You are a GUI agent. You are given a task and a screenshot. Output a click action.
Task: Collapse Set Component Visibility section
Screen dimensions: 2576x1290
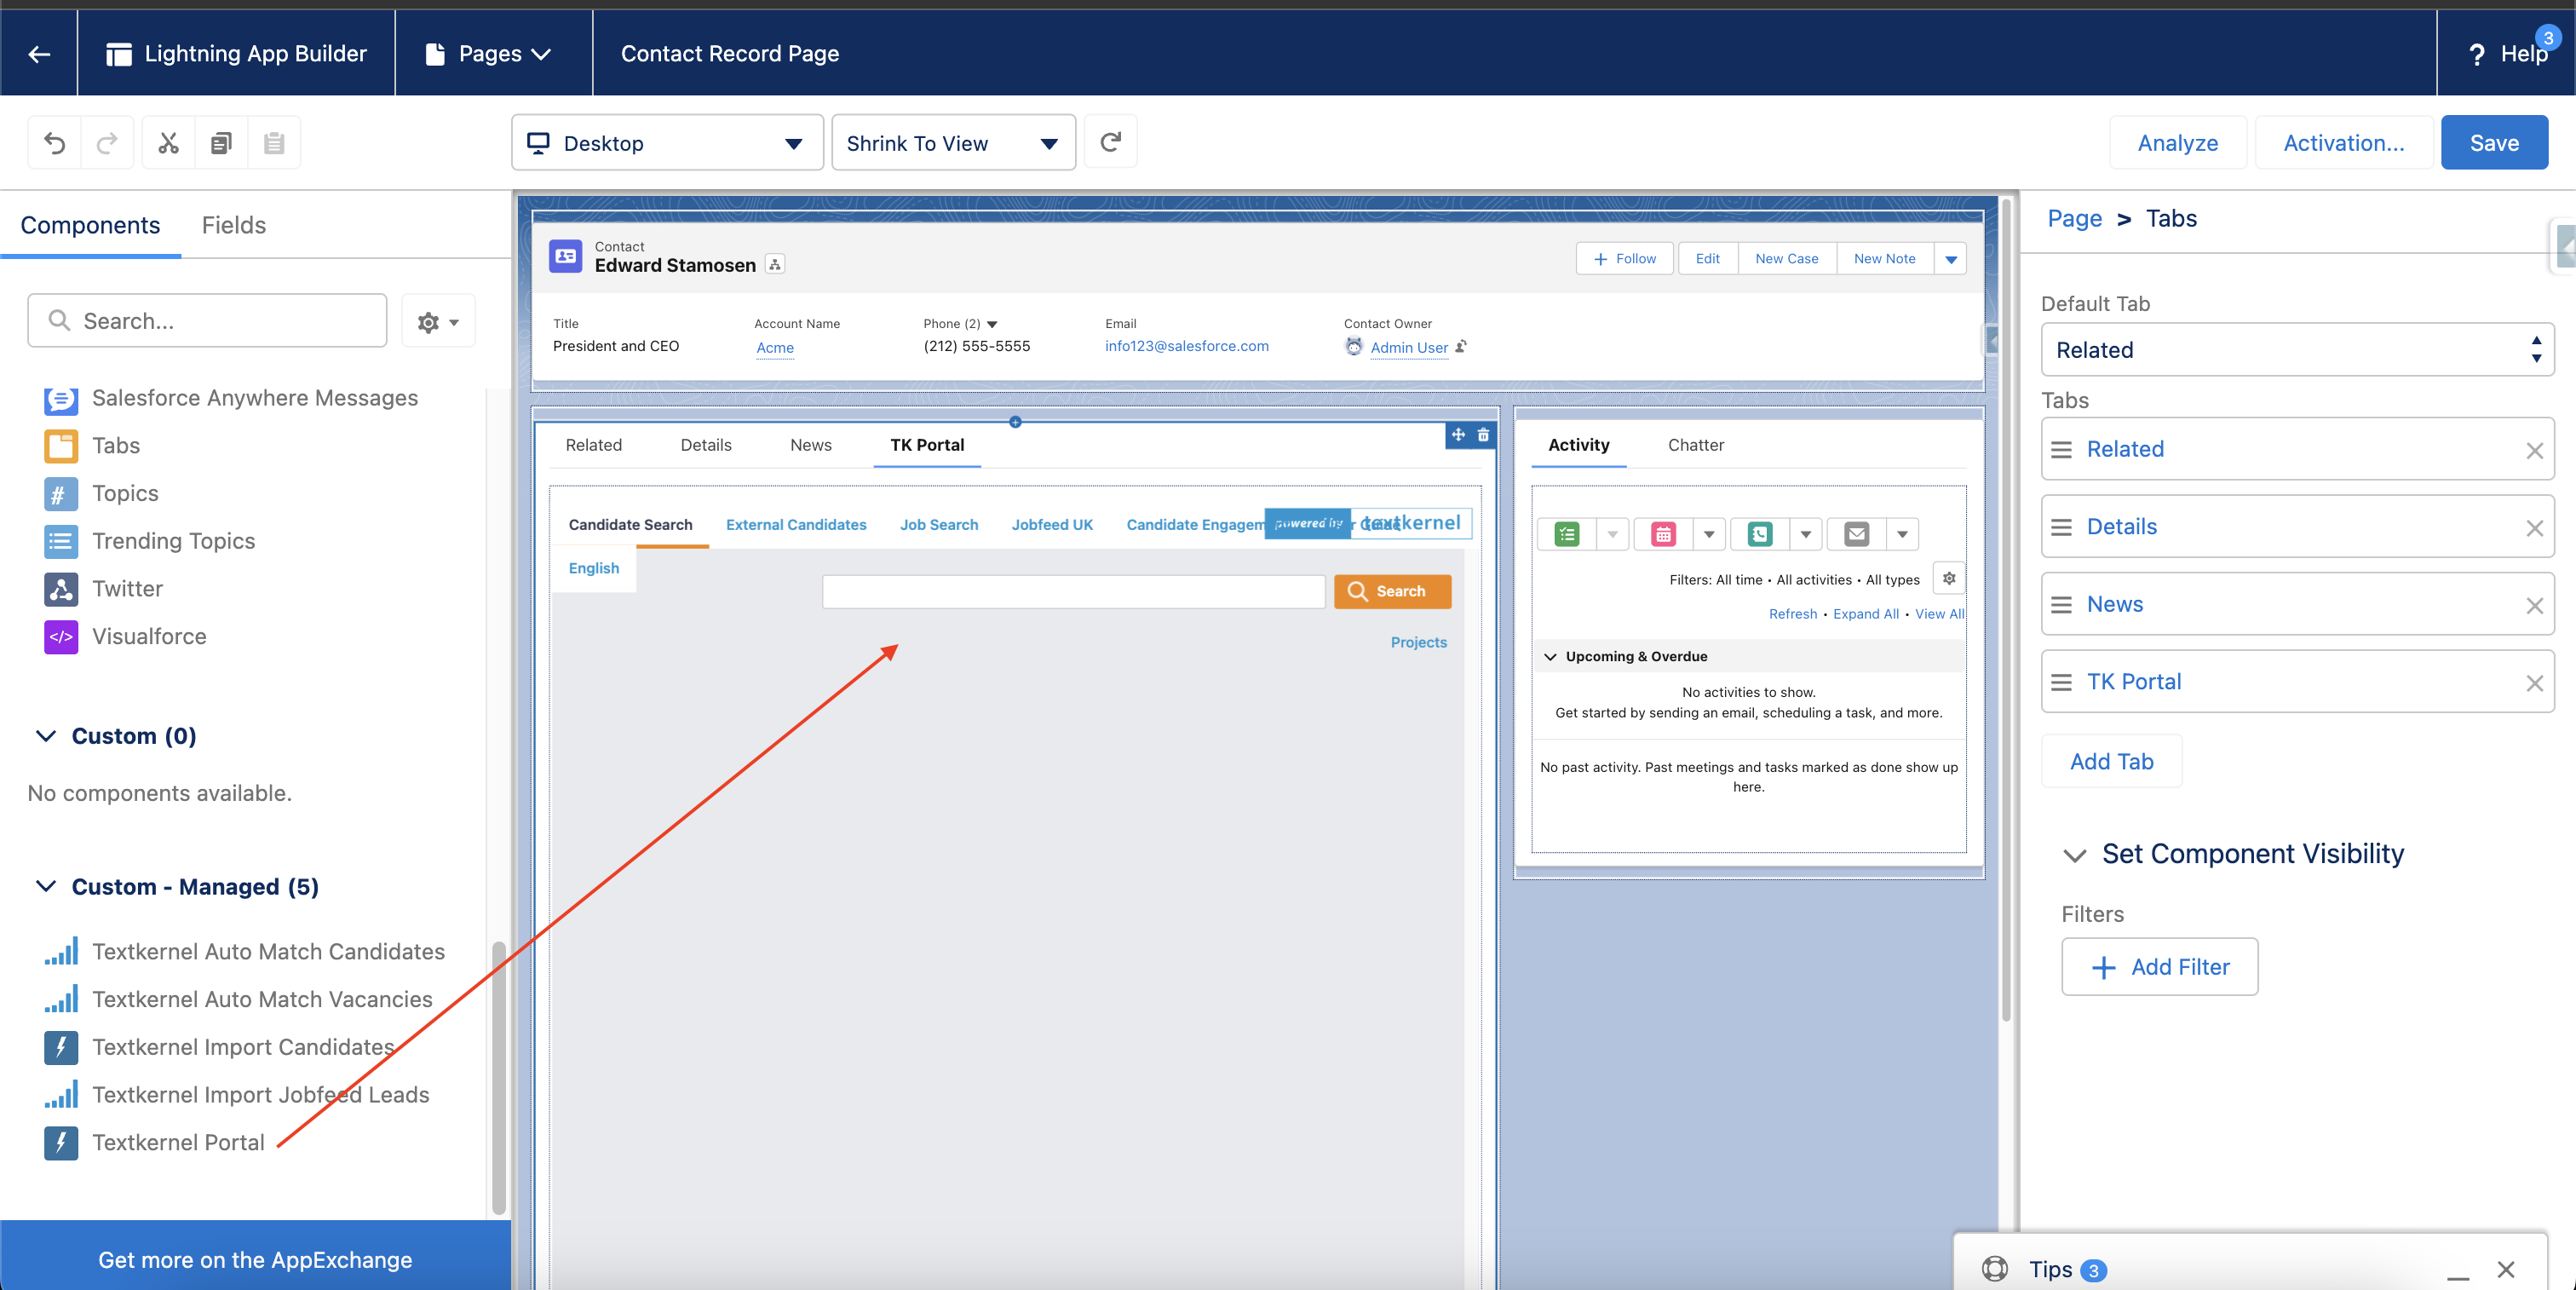(x=2074, y=855)
